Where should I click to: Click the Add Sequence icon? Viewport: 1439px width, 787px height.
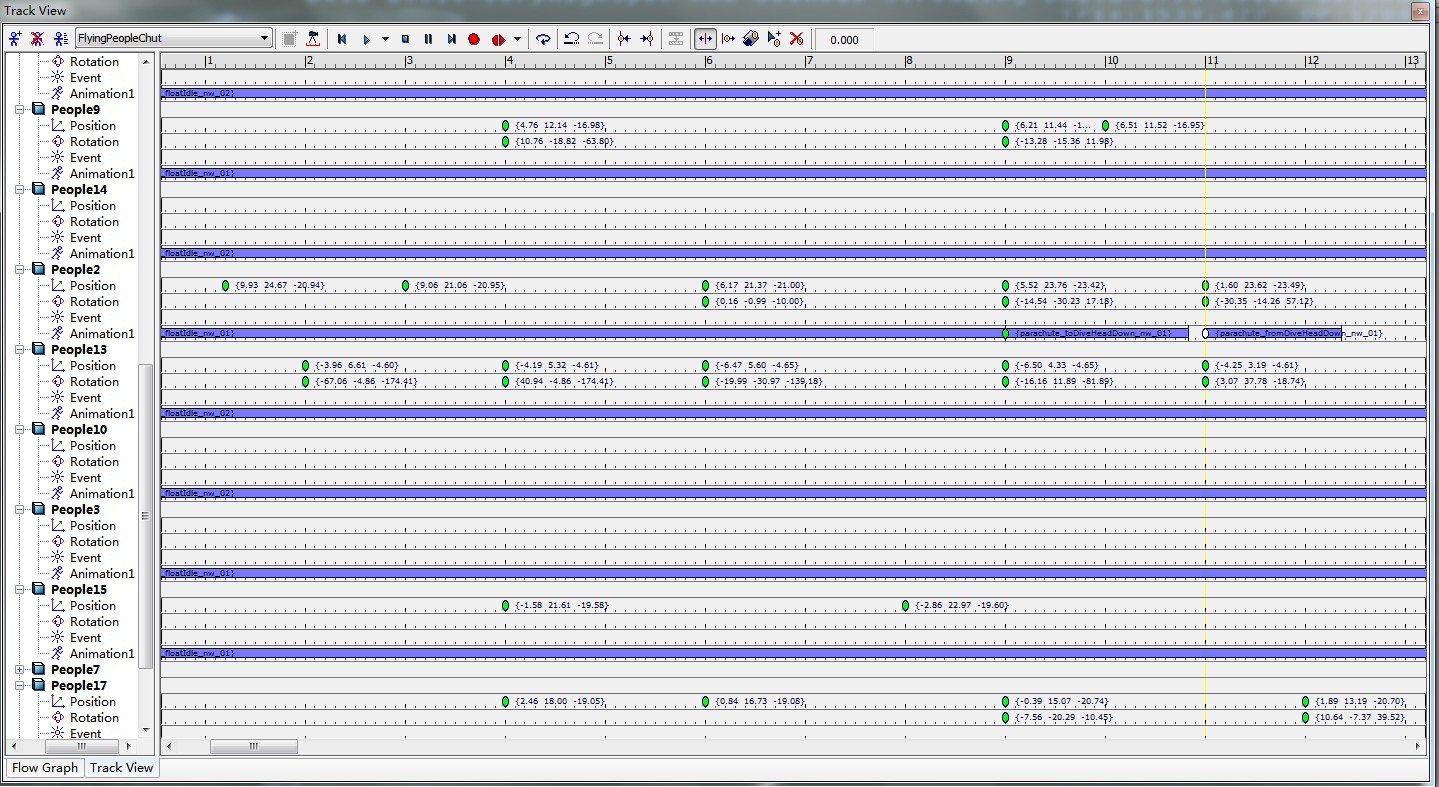14,39
